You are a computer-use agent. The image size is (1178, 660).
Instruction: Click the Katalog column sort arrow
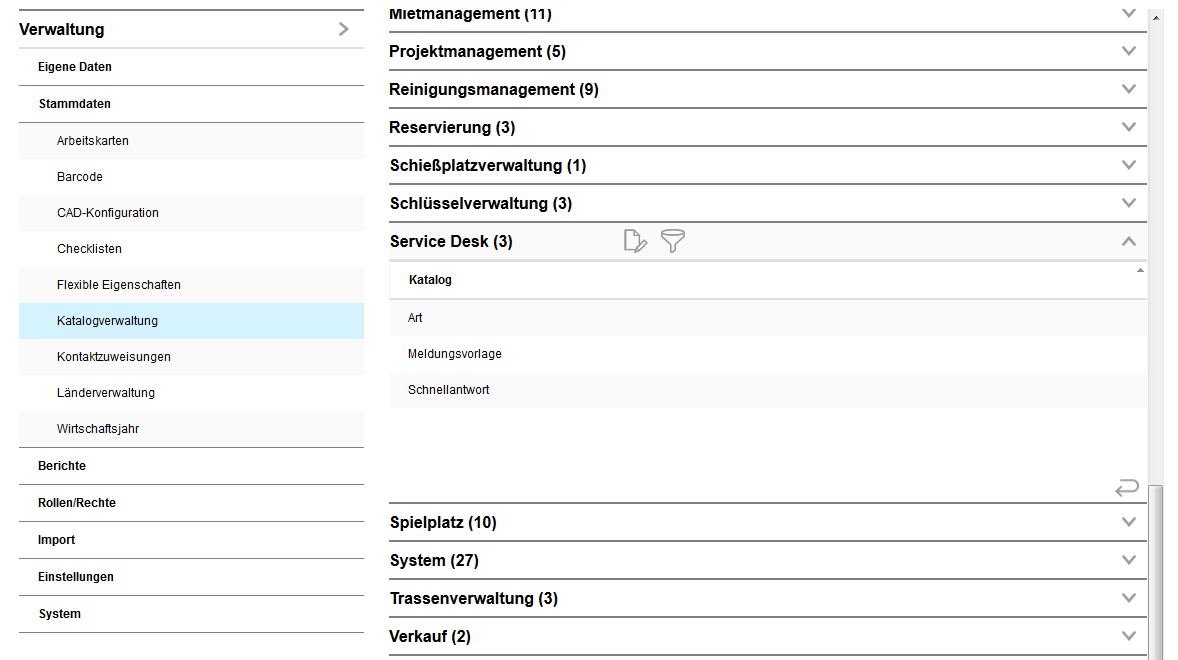coord(1140,271)
